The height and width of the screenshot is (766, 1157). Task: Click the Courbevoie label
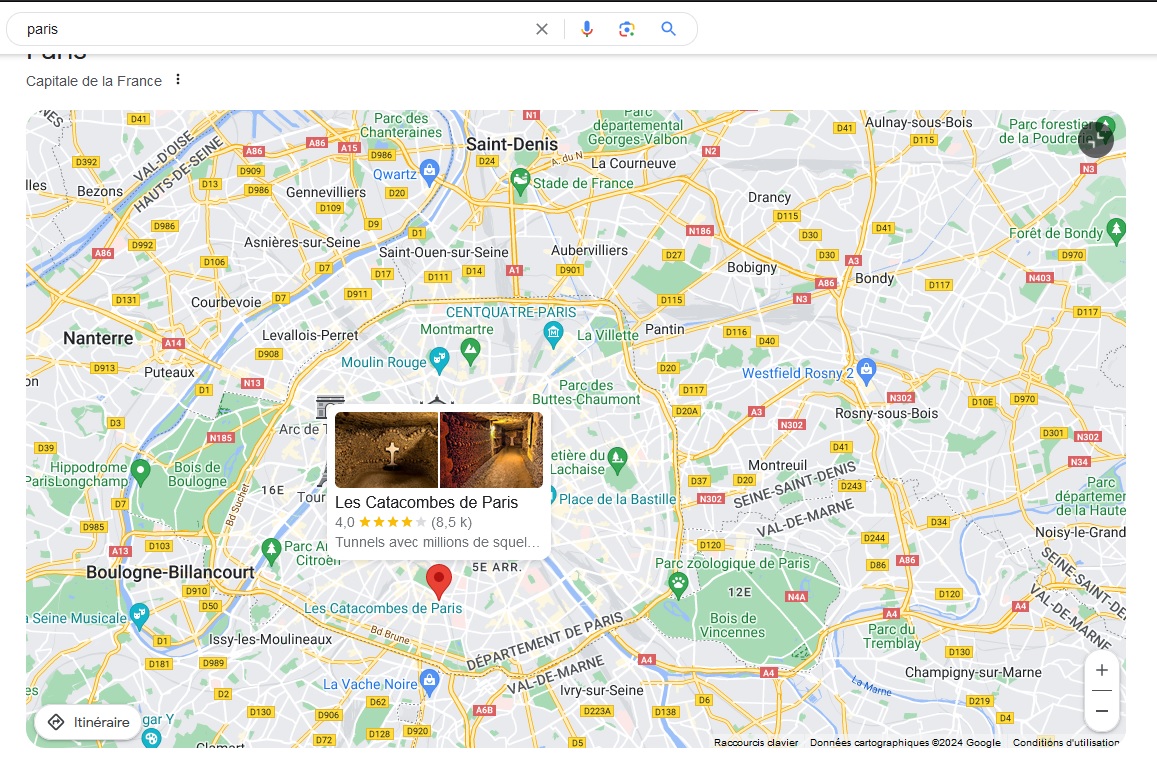pyautogui.click(x=226, y=303)
